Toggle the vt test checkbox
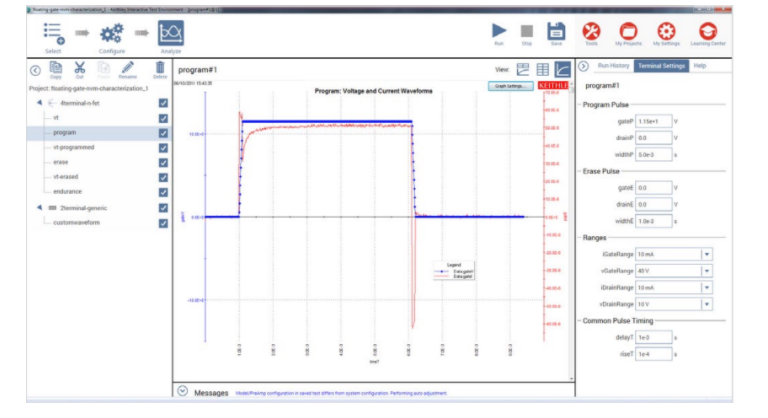Viewport: 768px width, 418px height. [163, 118]
